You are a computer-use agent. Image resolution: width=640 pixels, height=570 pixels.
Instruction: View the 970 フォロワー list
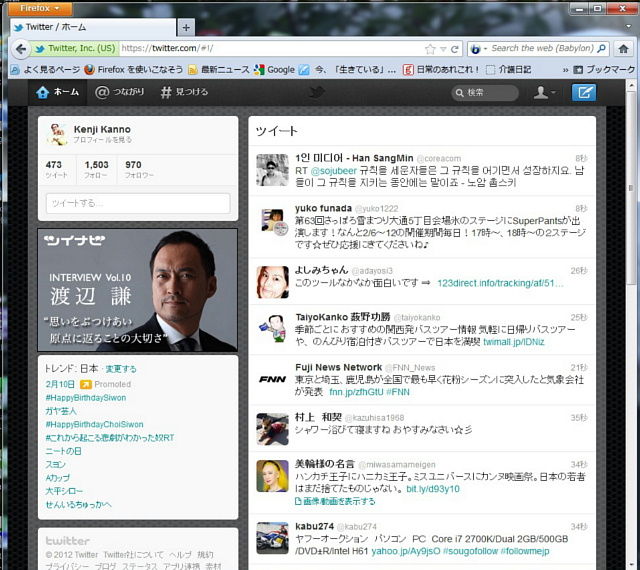coord(139,169)
